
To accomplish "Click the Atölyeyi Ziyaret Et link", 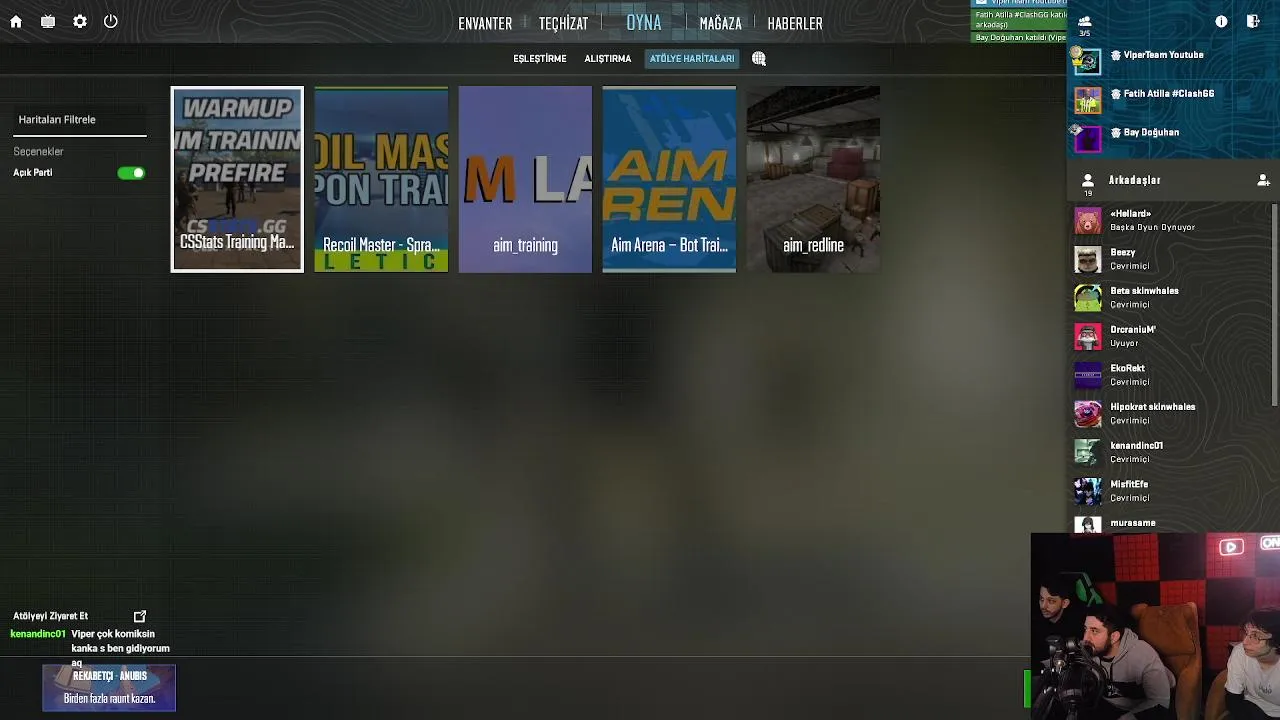I will (51, 616).
